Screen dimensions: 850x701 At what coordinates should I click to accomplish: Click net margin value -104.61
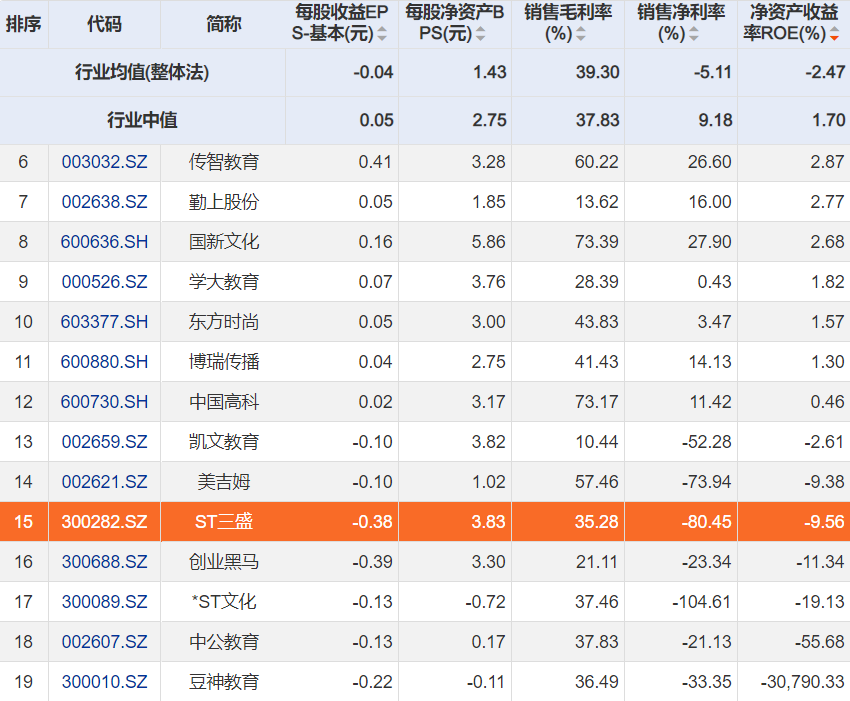pos(701,602)
